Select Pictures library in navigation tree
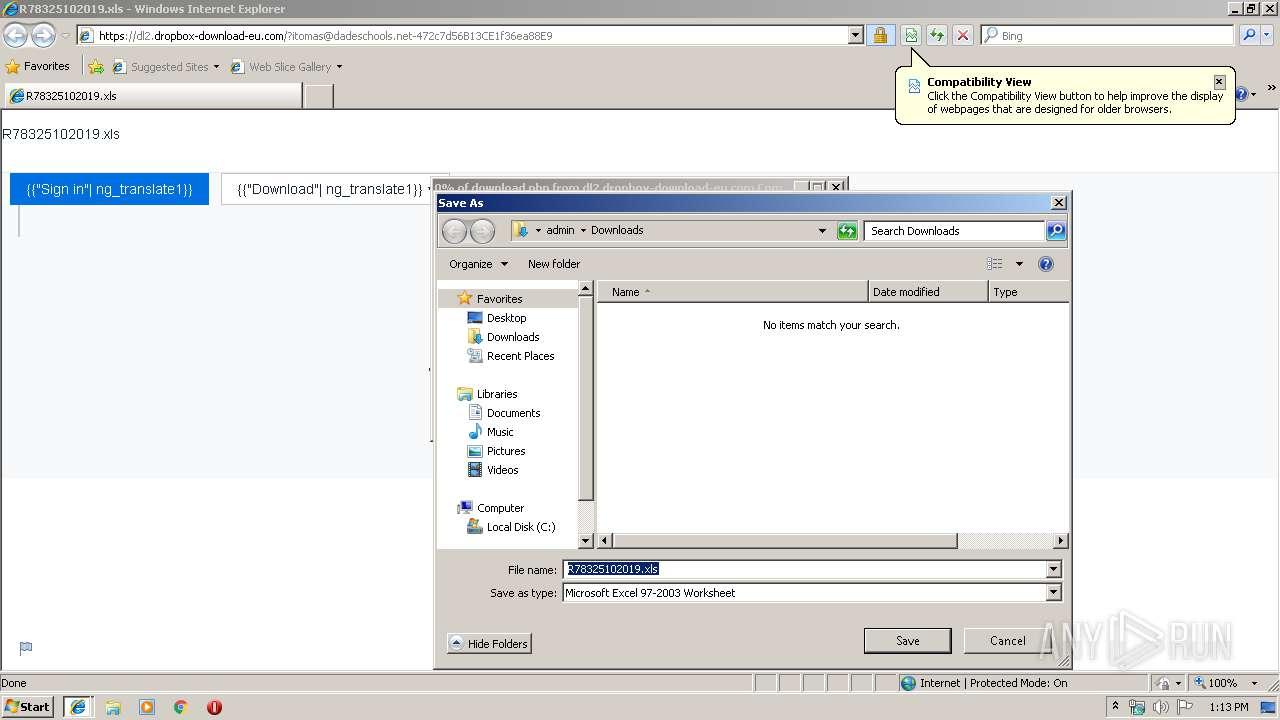Screen dimensions: 1280x720 click(x=506, y=451)
